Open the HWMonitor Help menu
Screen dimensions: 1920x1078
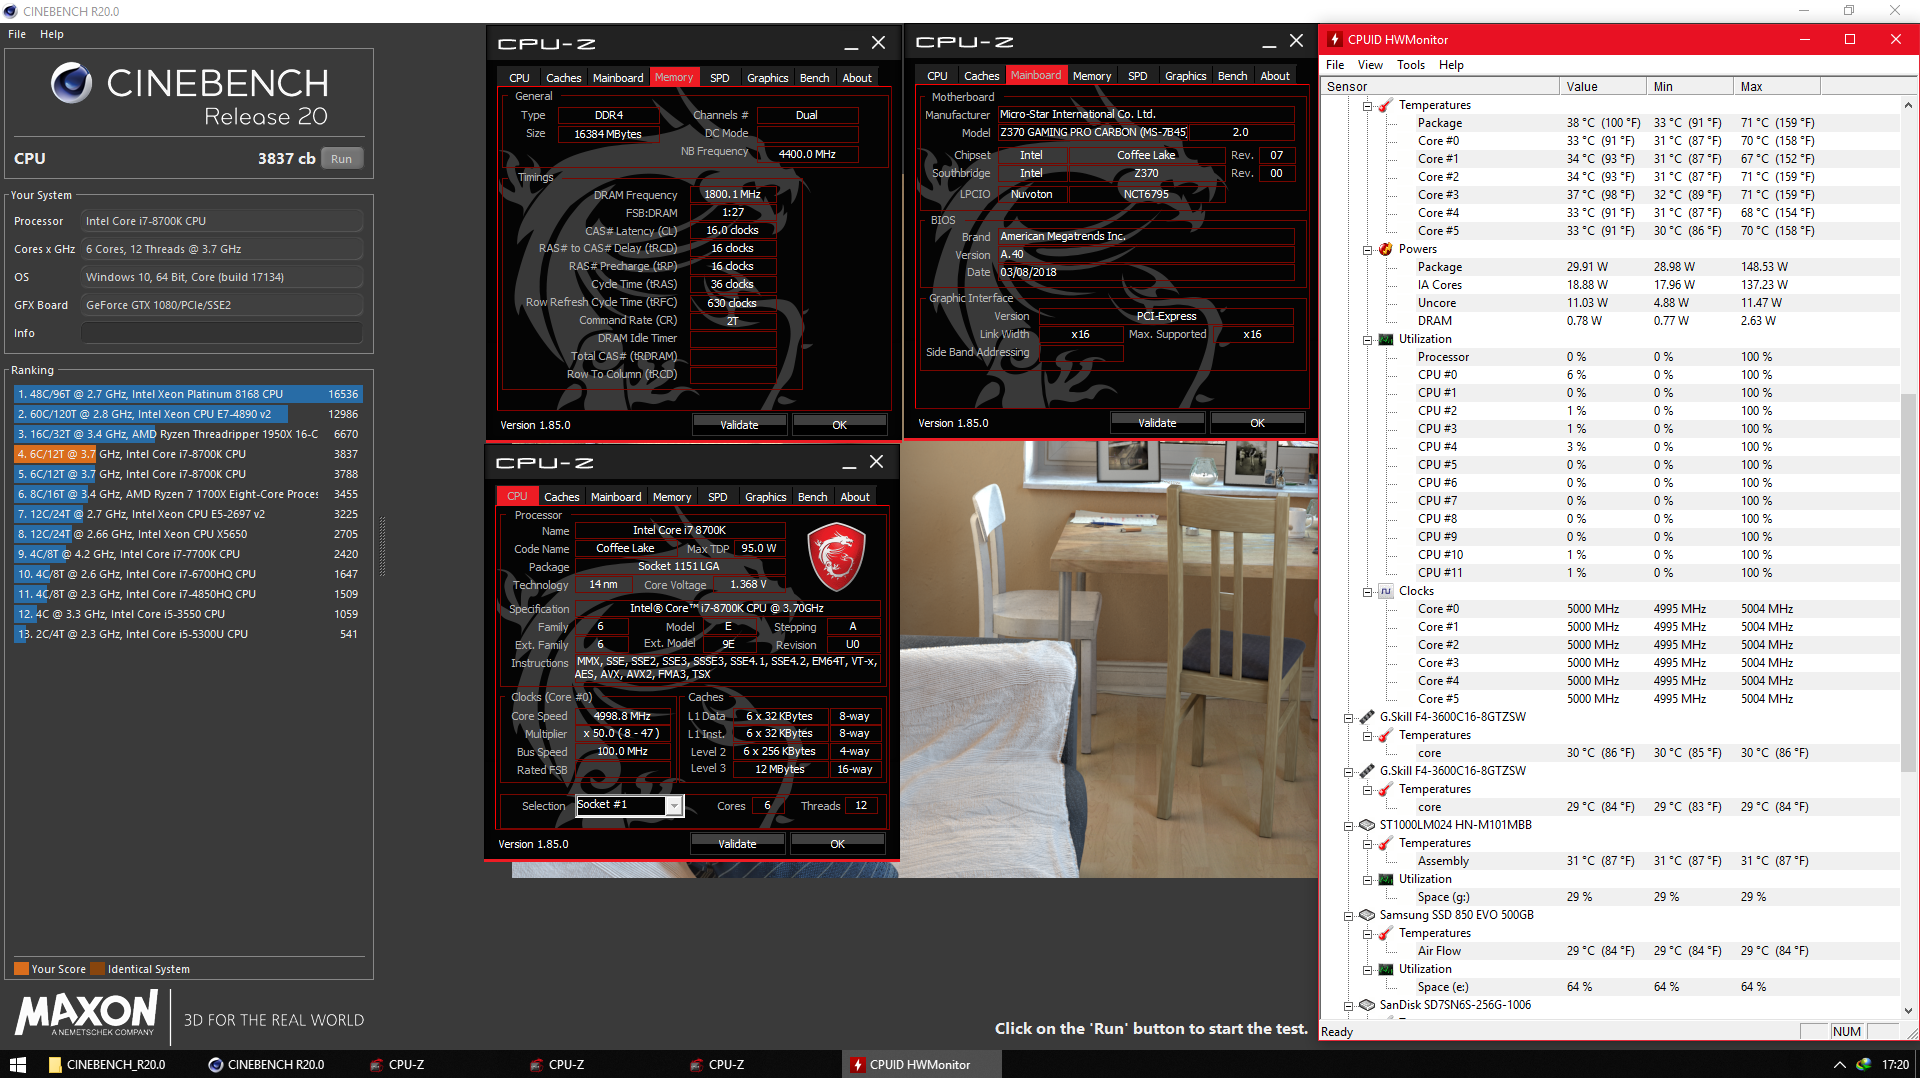(1451, 65)
